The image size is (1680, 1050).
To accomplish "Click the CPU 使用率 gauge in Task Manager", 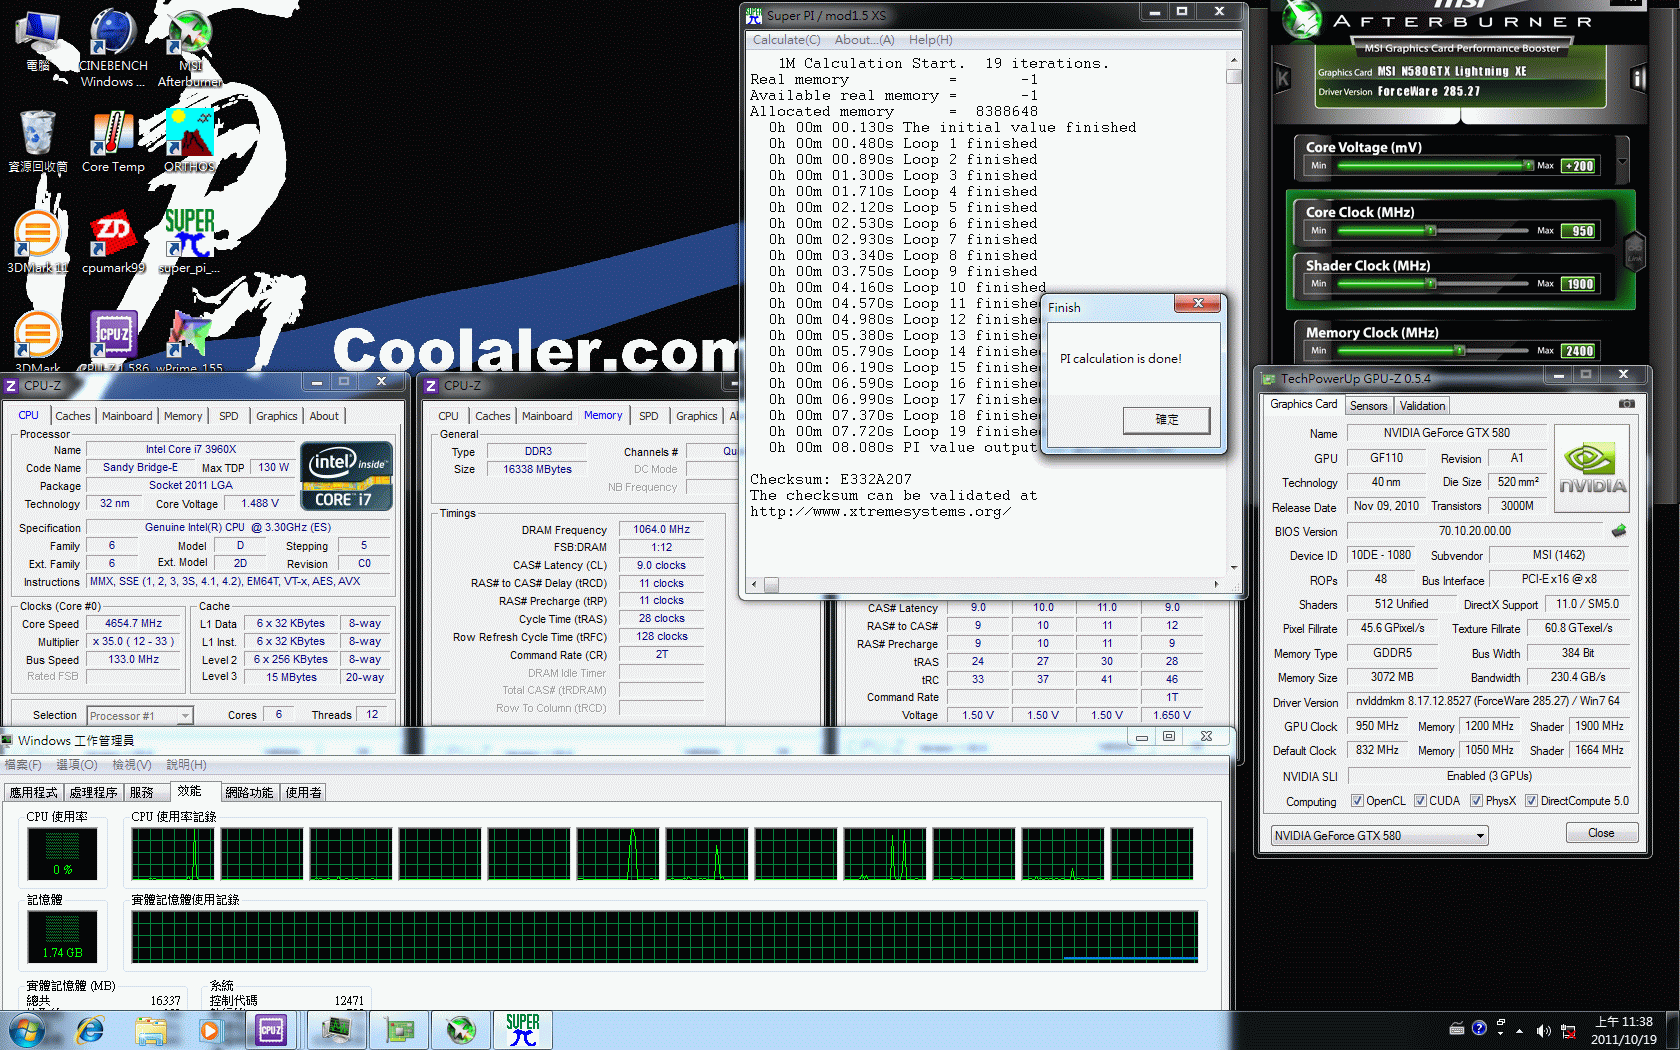I will point(62,855).
